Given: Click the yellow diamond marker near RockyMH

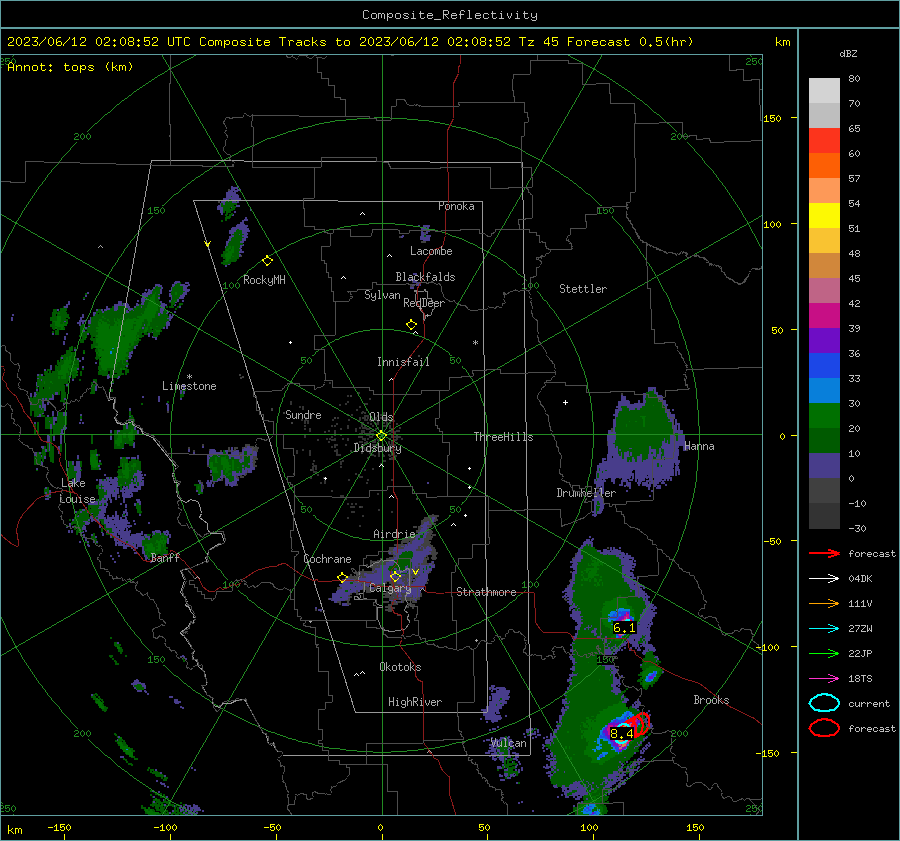Looking at the screenshot, I should pyautogui.click(x=267, y=261).
